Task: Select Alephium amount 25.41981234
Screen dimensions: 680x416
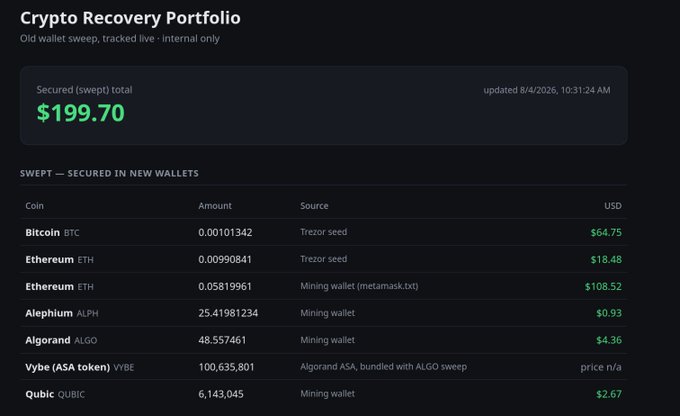Action: pyautogui.click(x=228, y=313)
